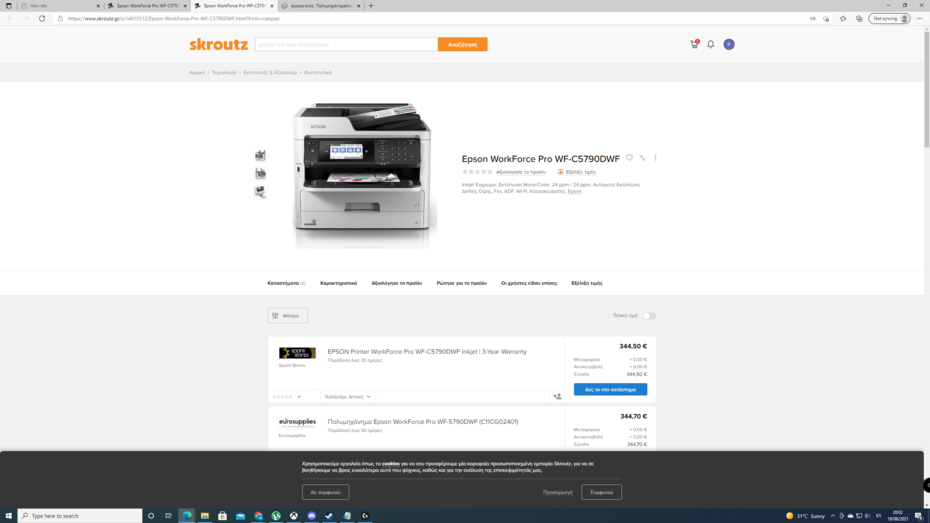Click the Προσαρμογή cookie settings link

click(x=558, y=492)
